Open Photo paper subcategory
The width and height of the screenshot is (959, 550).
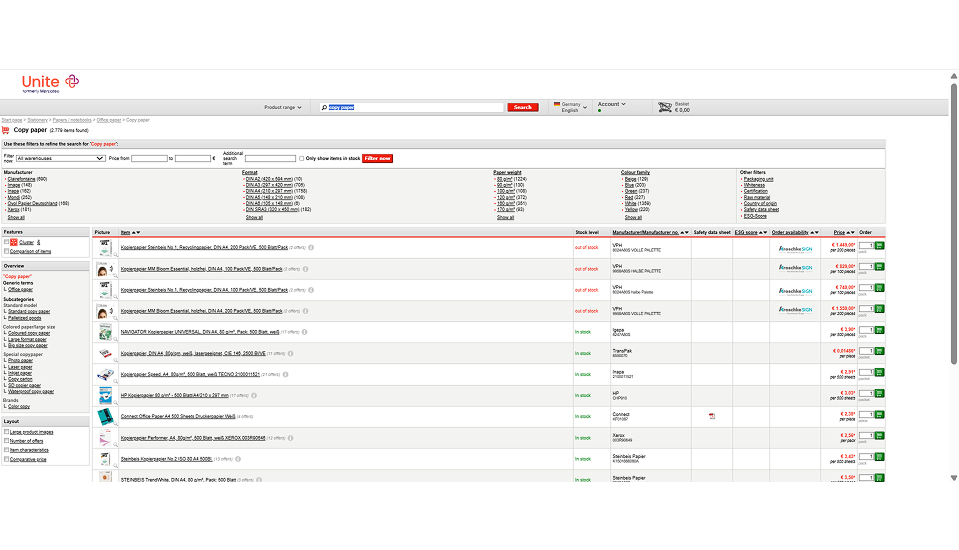click(x=20, y=360)
